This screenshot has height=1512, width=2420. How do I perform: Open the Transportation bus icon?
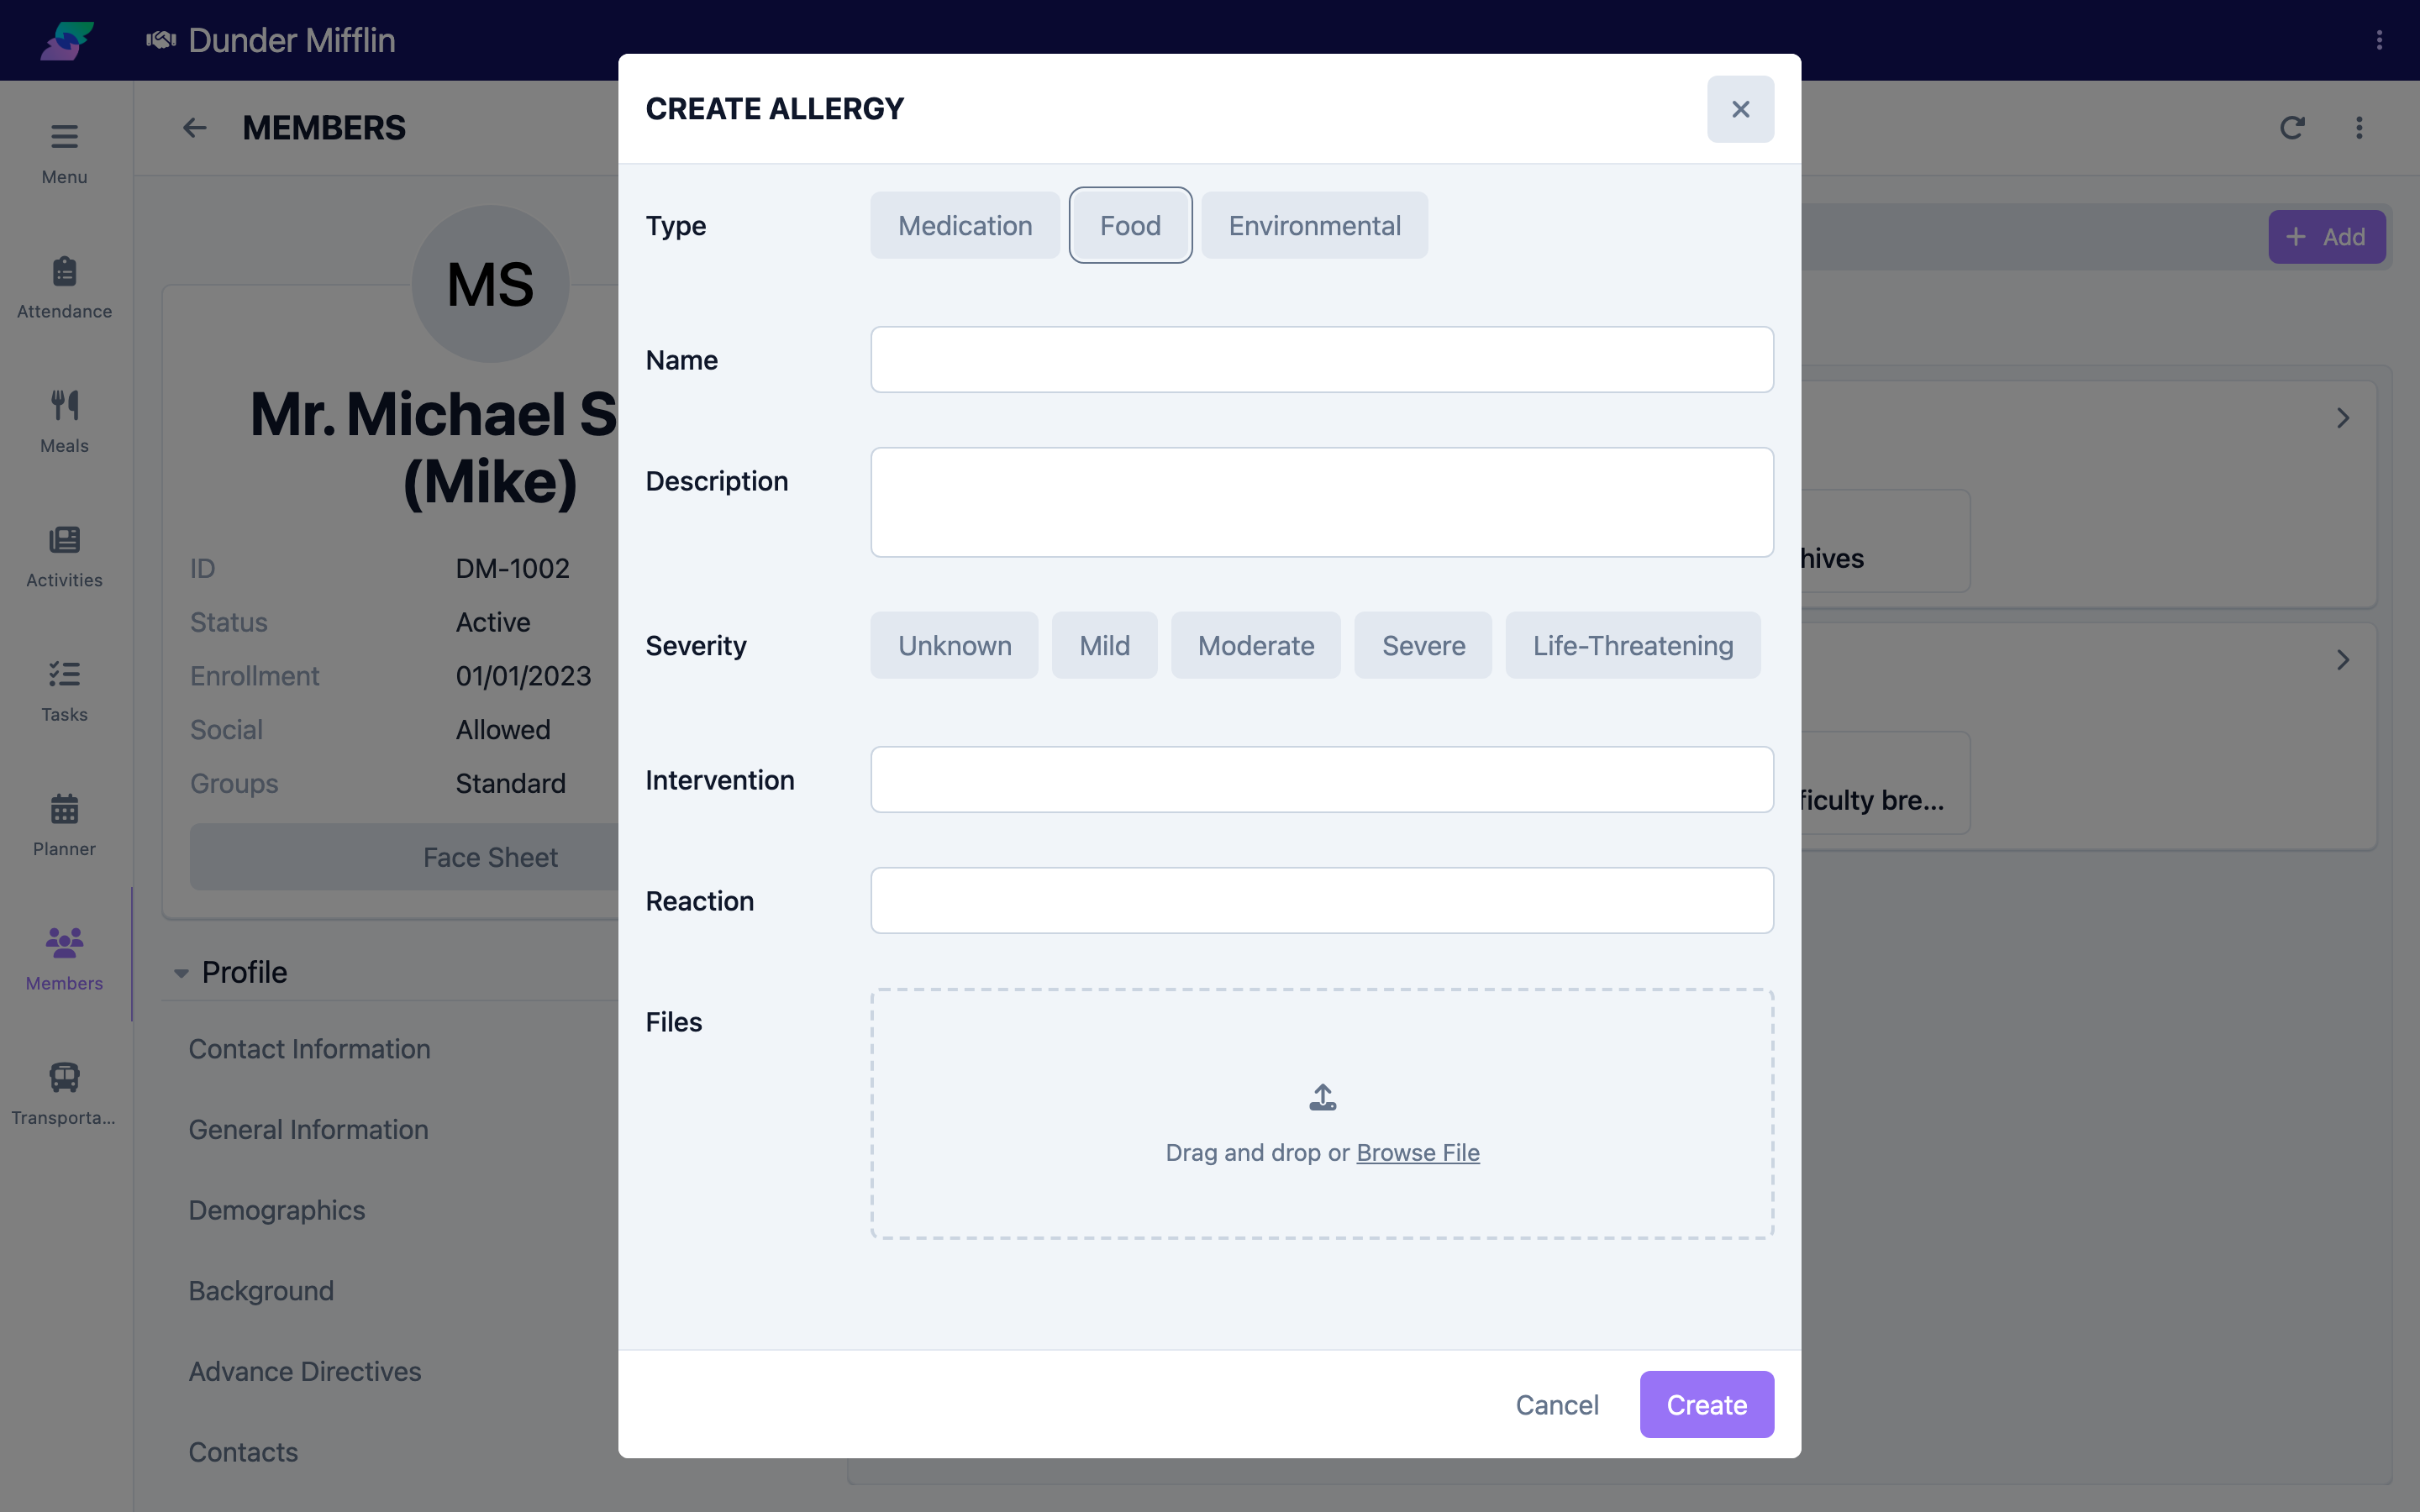64,1077
